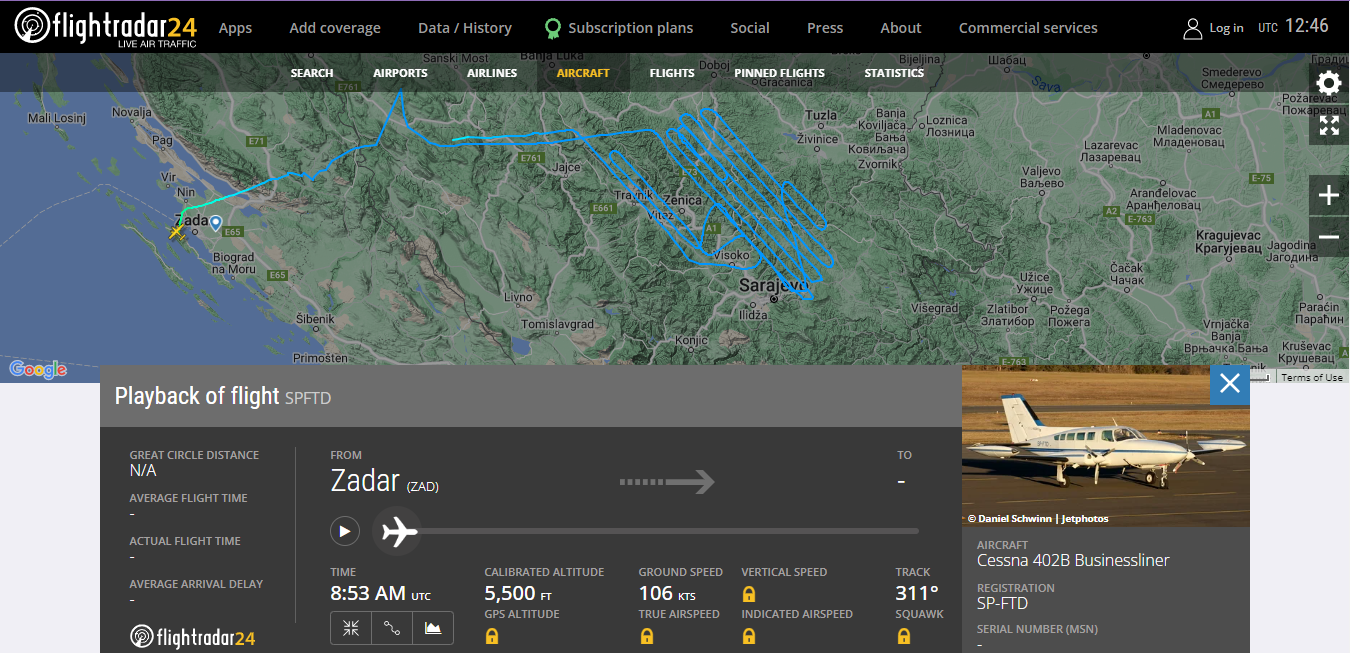The height and width of the screenshot is (653, 1350).
Task: Click Cessna 402B Businessliner text
Action: pos(1073,561)
